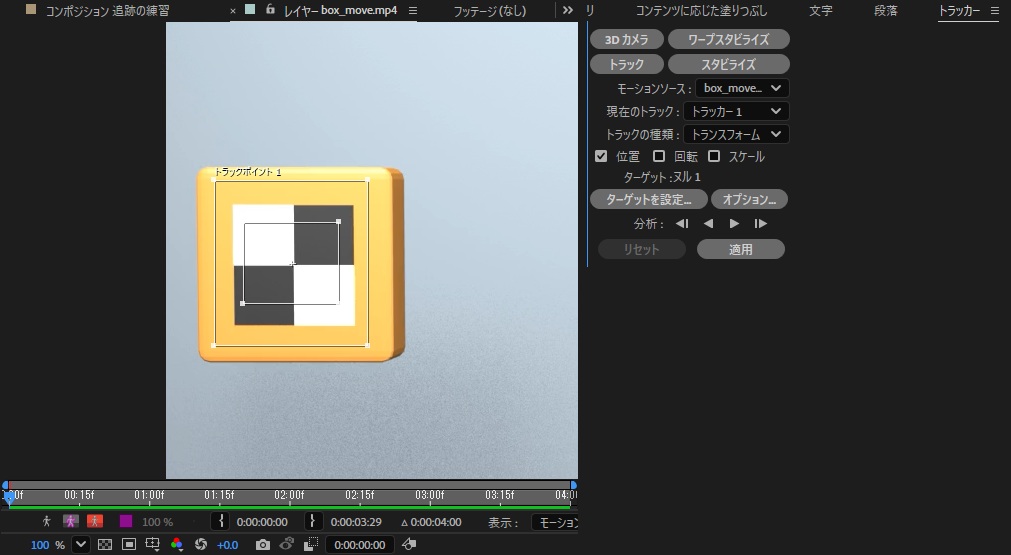1011x555 pixels.
Task: Open the 現在のトラック dropdown
Action: pyautogui.click(x=736, y=112)
